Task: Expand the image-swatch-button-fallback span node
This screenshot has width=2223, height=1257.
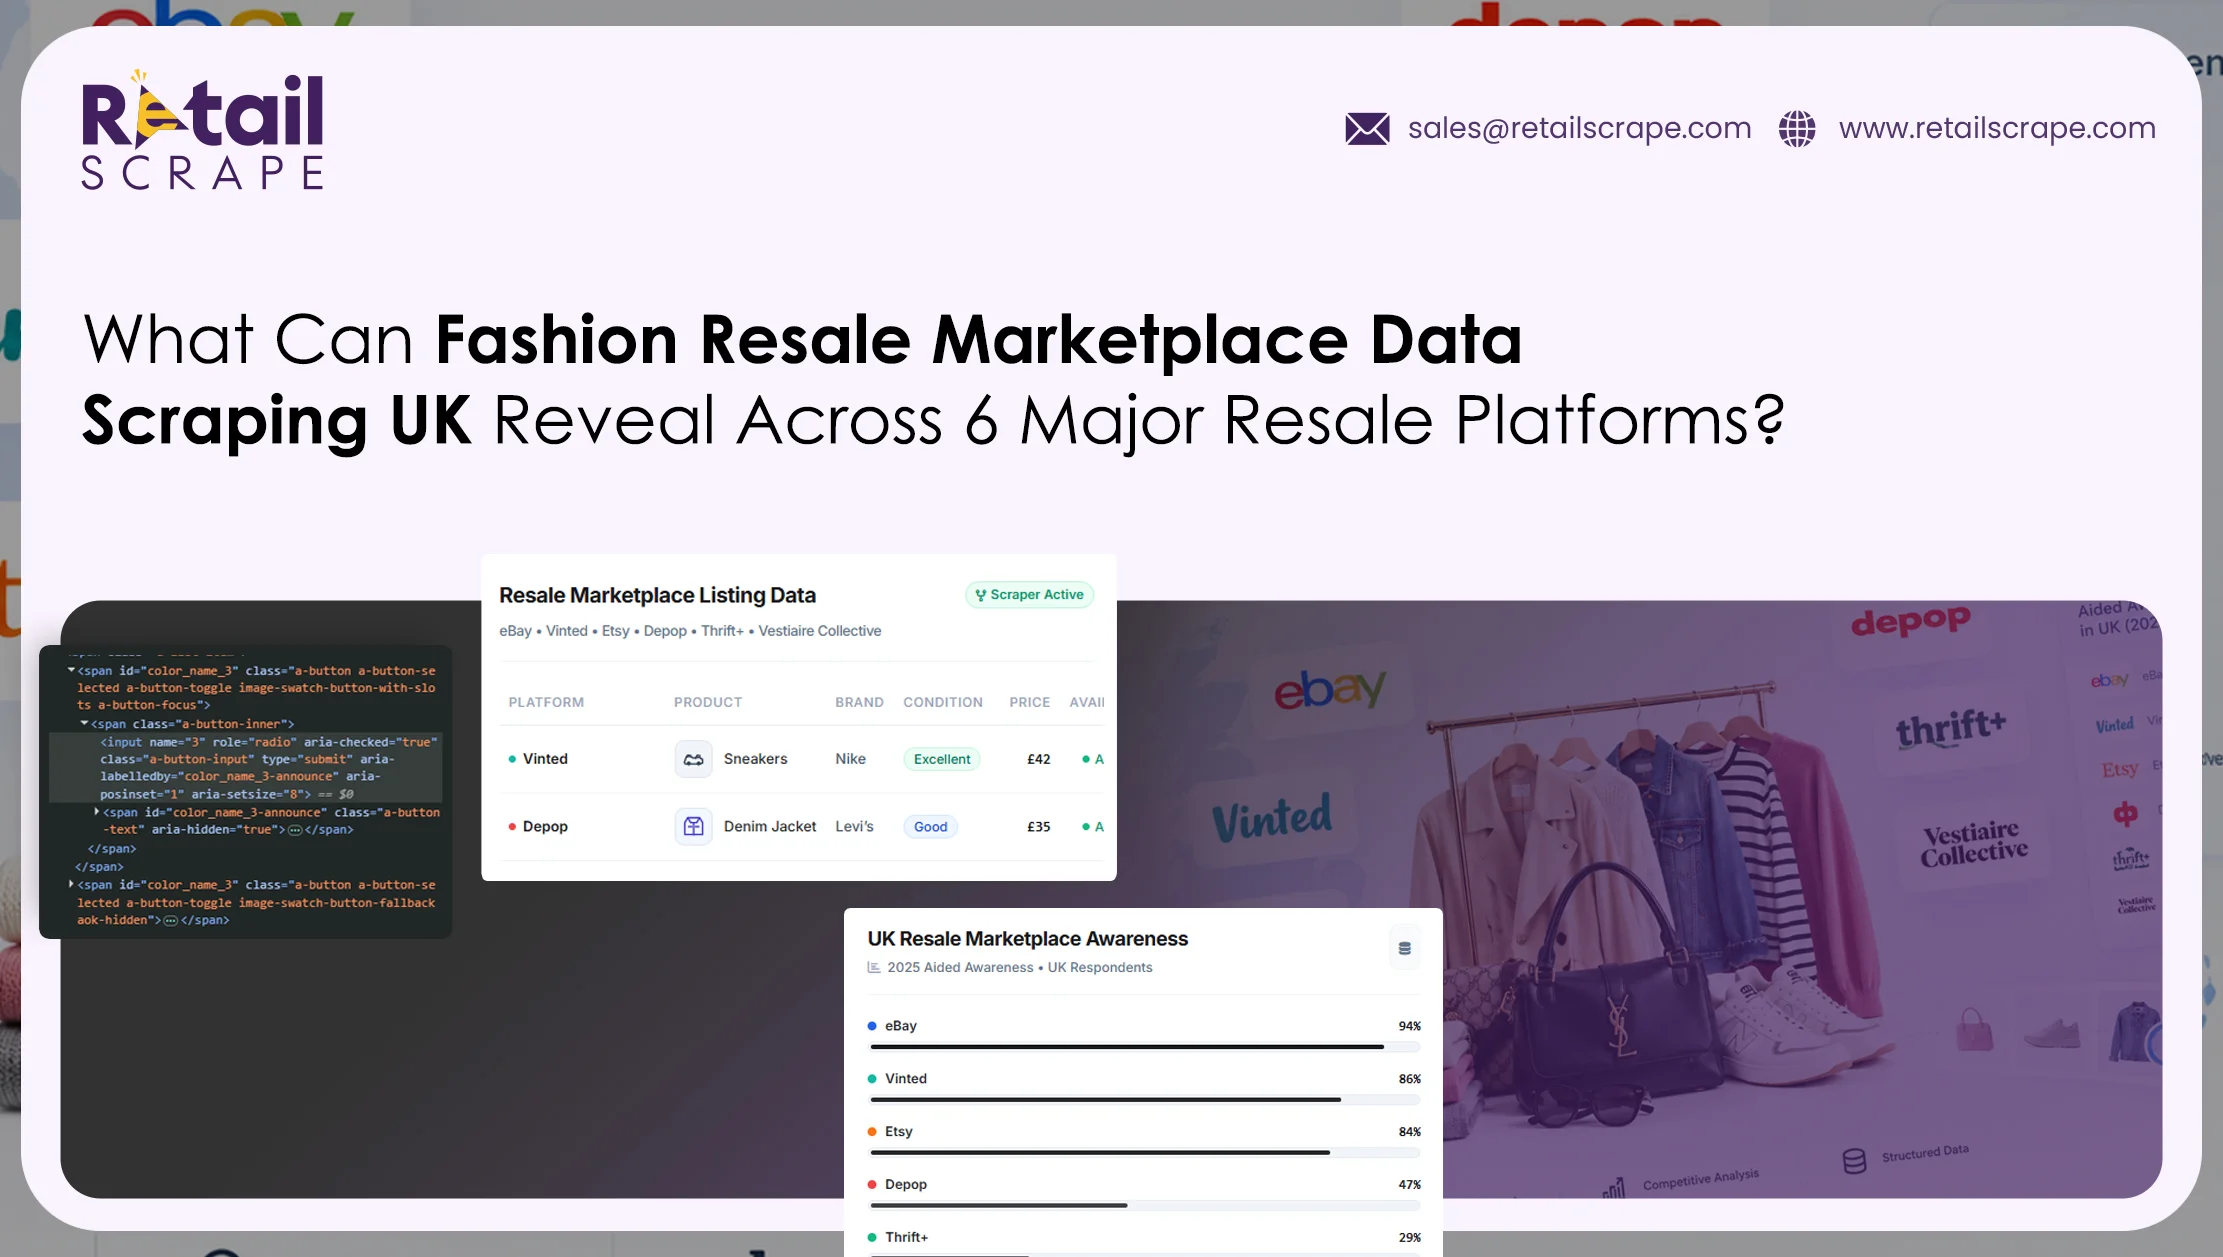Action: pos(71,884)
